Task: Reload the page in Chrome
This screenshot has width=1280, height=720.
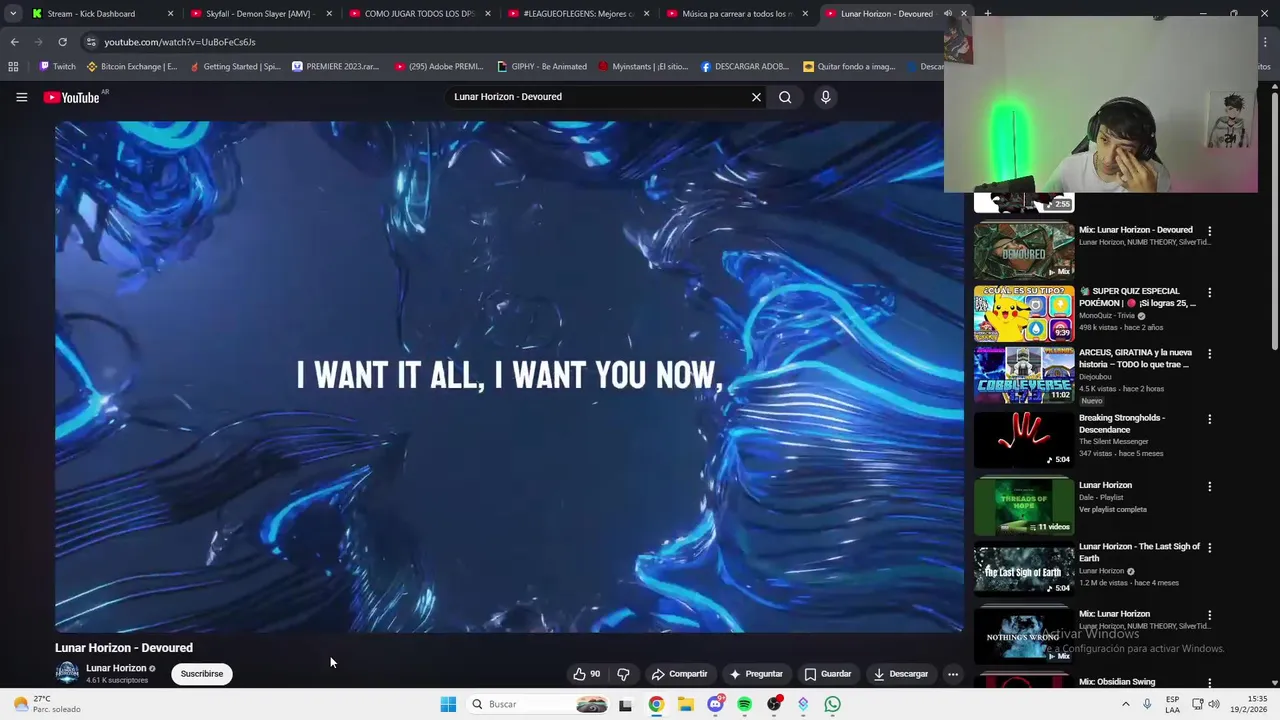Action: pyautogui.click(x=62, y=42)
